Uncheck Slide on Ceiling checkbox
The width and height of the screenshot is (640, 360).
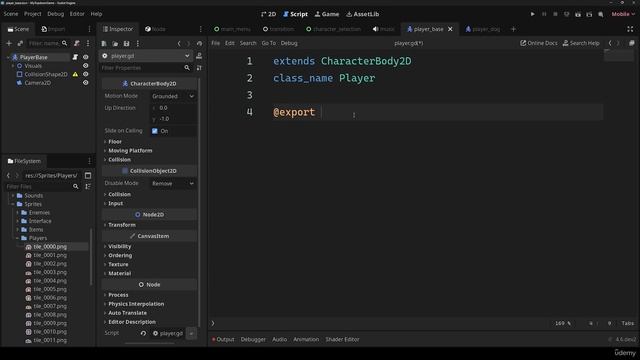[155, 131]
